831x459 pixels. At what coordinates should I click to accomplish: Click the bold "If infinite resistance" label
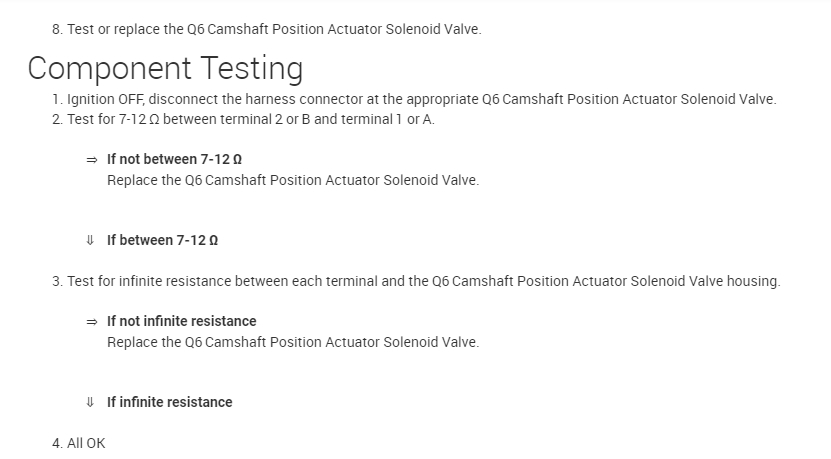(169, 402)
